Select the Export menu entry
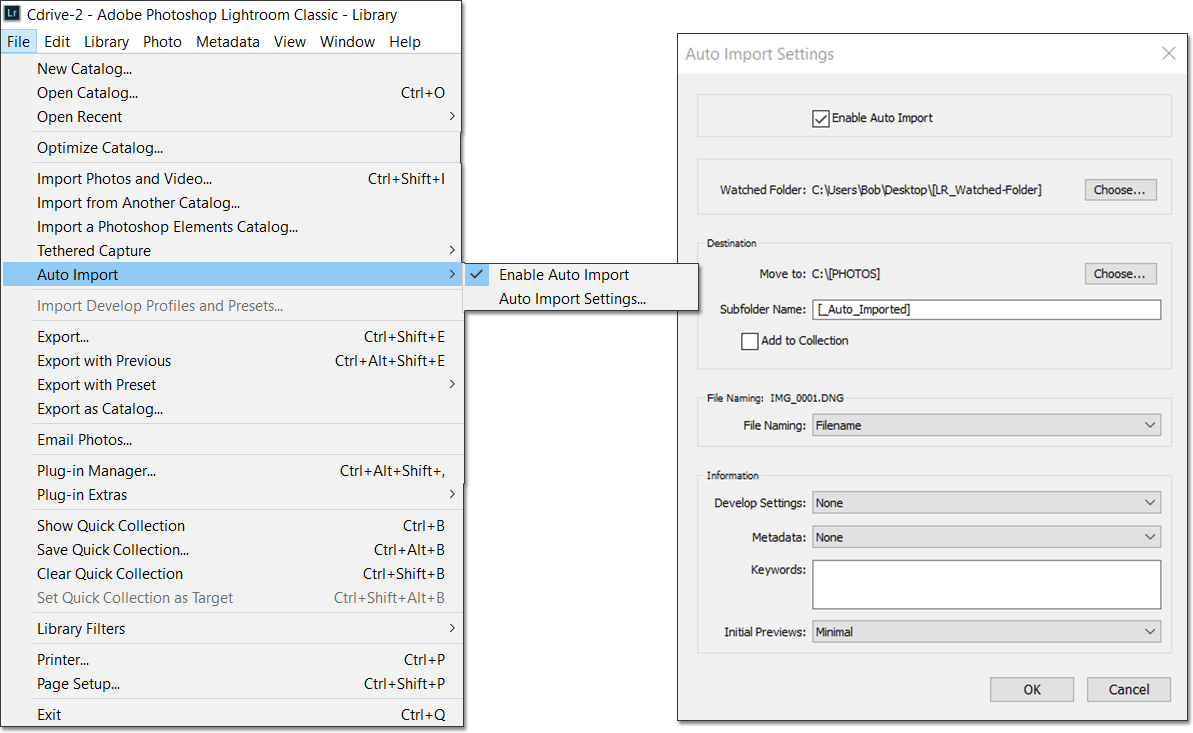 click(232, 336)
